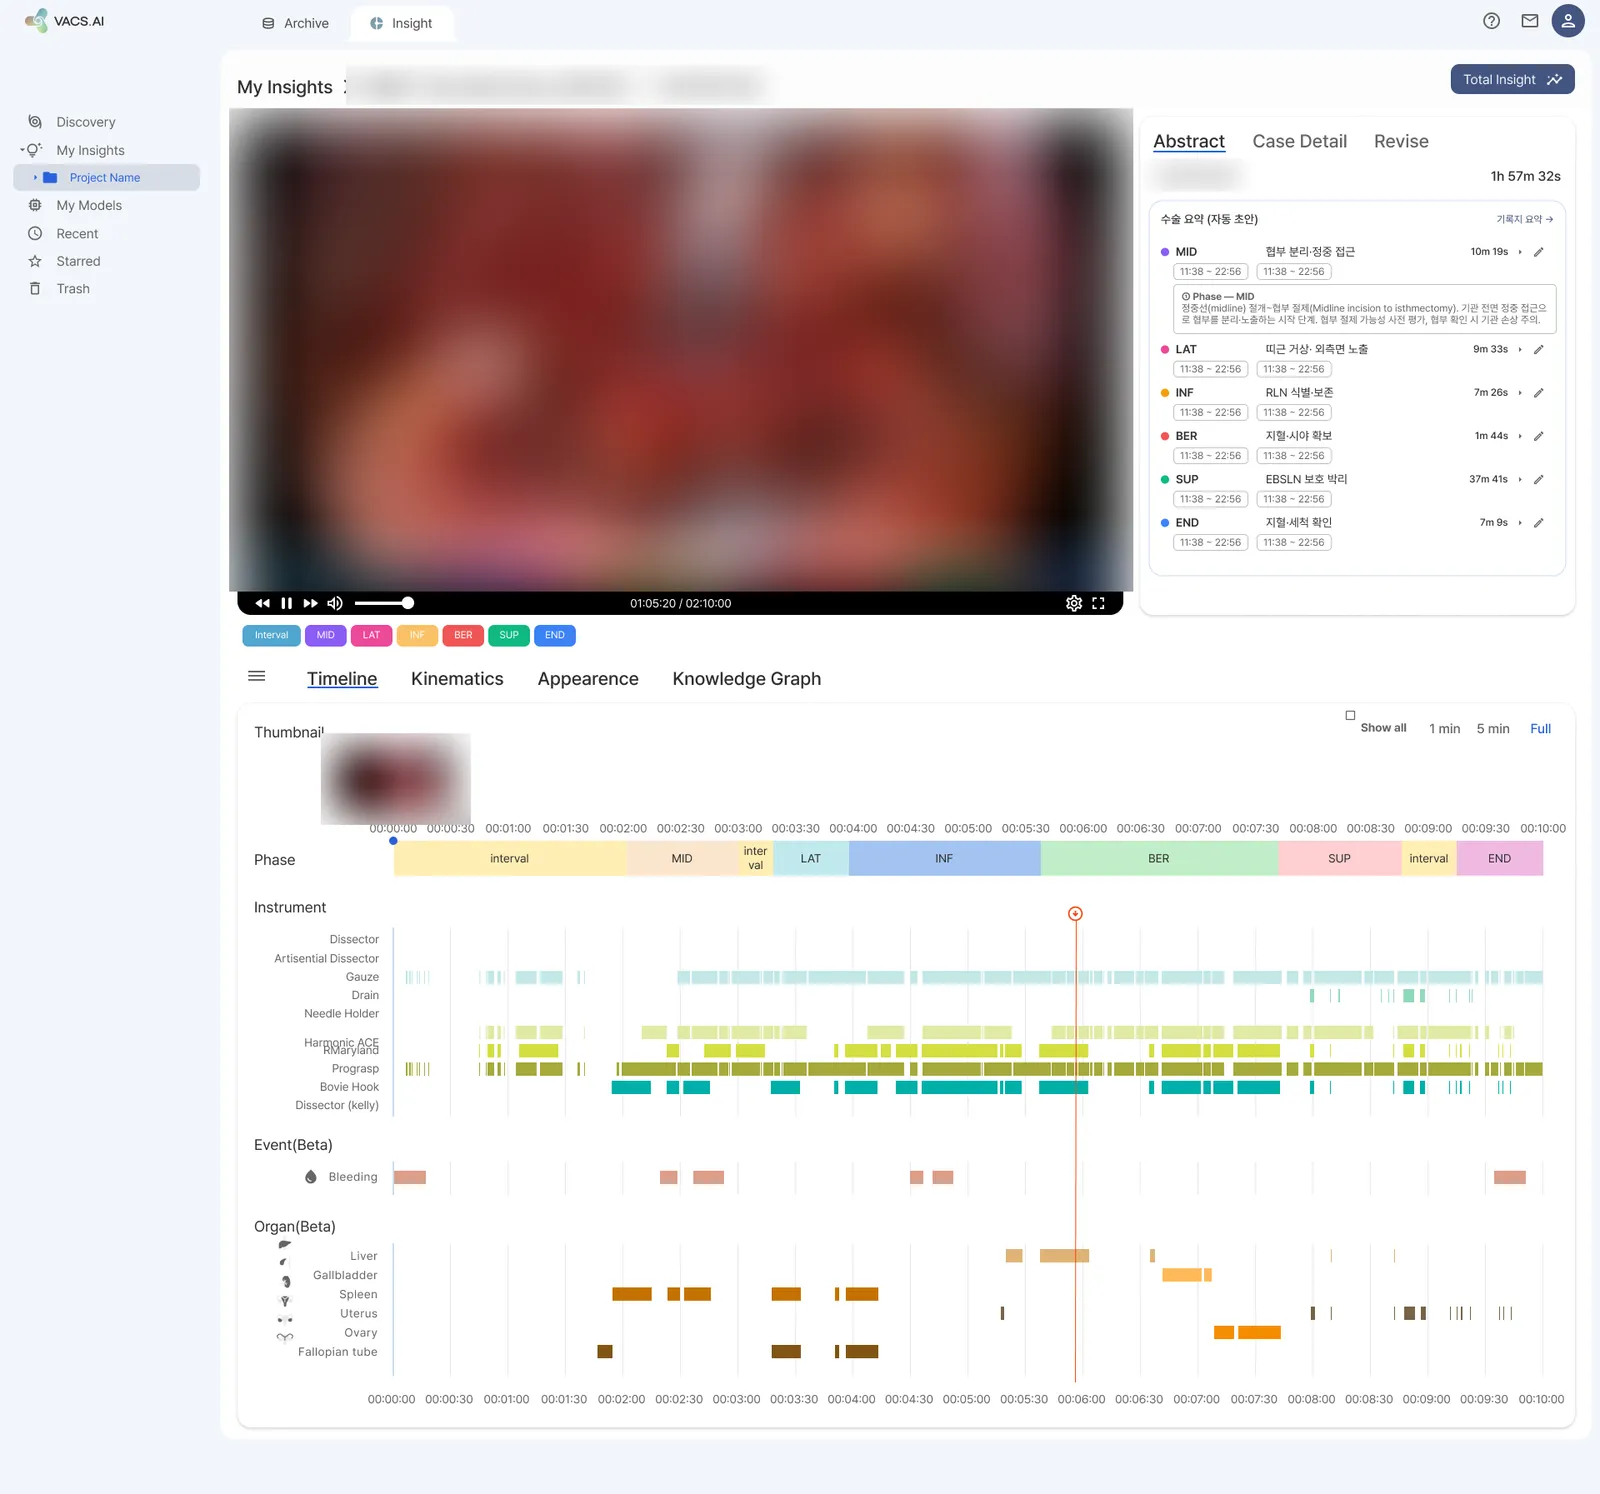Viewport: 1600px width, 1494px height.
Task: Open the Revise tab
Action: pos(1401,141)
